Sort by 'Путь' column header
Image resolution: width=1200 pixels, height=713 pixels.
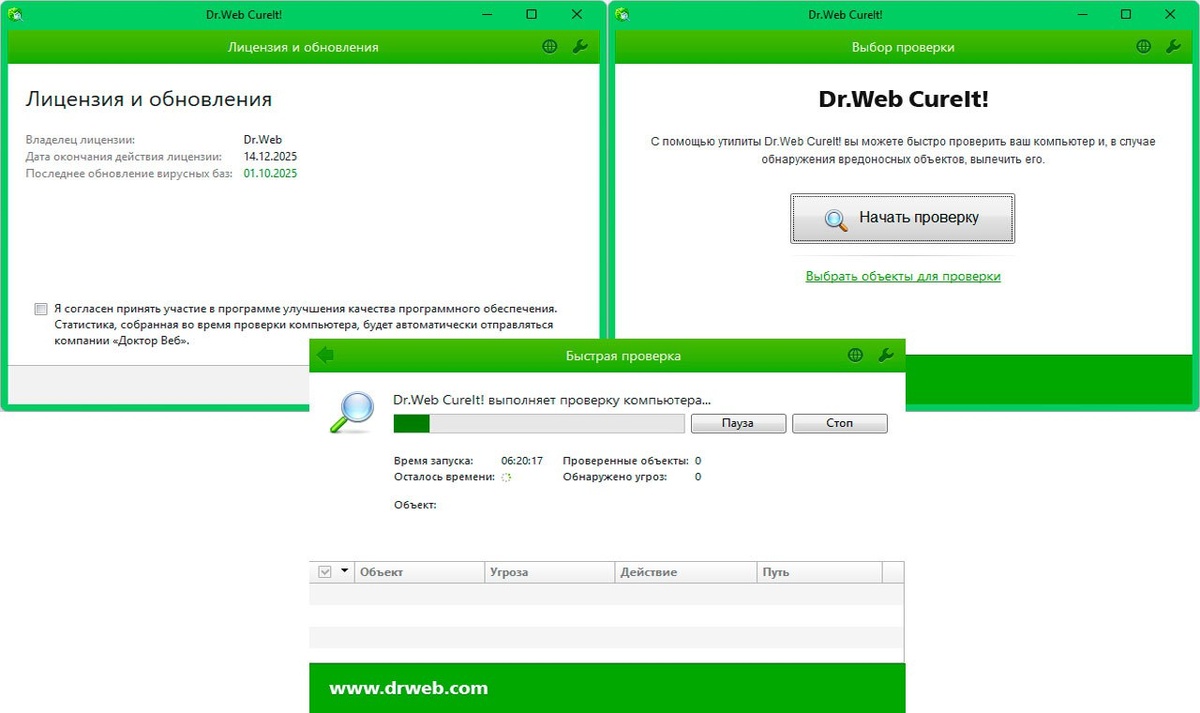coord(820,572)
